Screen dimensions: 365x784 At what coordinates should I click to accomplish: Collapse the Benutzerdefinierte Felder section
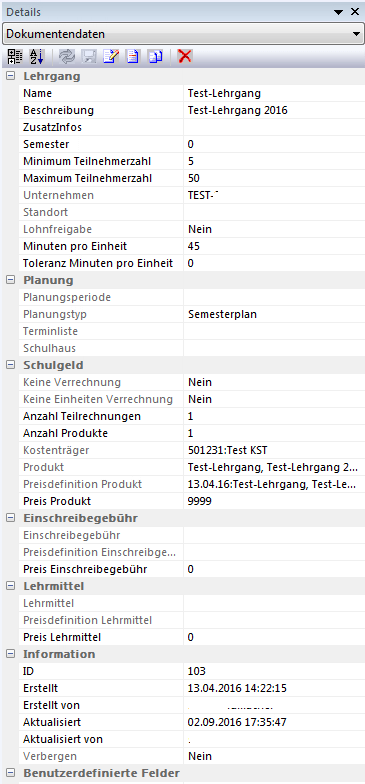click(x=10, y=773)
